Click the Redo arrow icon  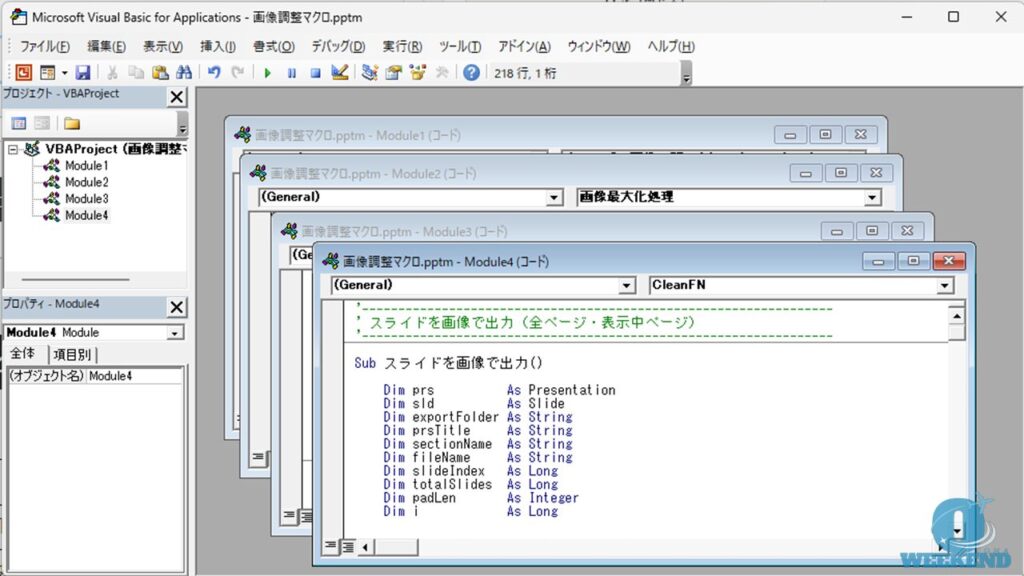pyautogui.click(x=238, y=72)
